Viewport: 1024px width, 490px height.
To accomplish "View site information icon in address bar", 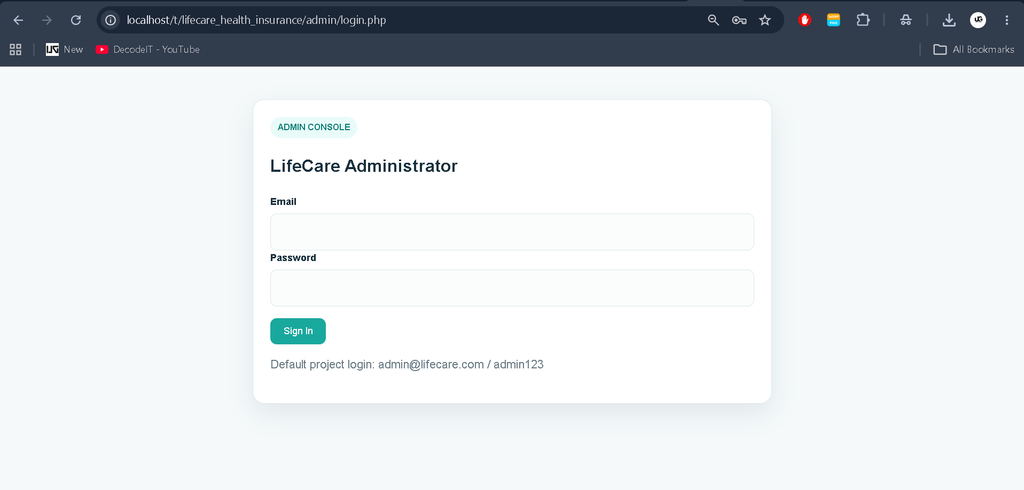I will coord(111,20).
